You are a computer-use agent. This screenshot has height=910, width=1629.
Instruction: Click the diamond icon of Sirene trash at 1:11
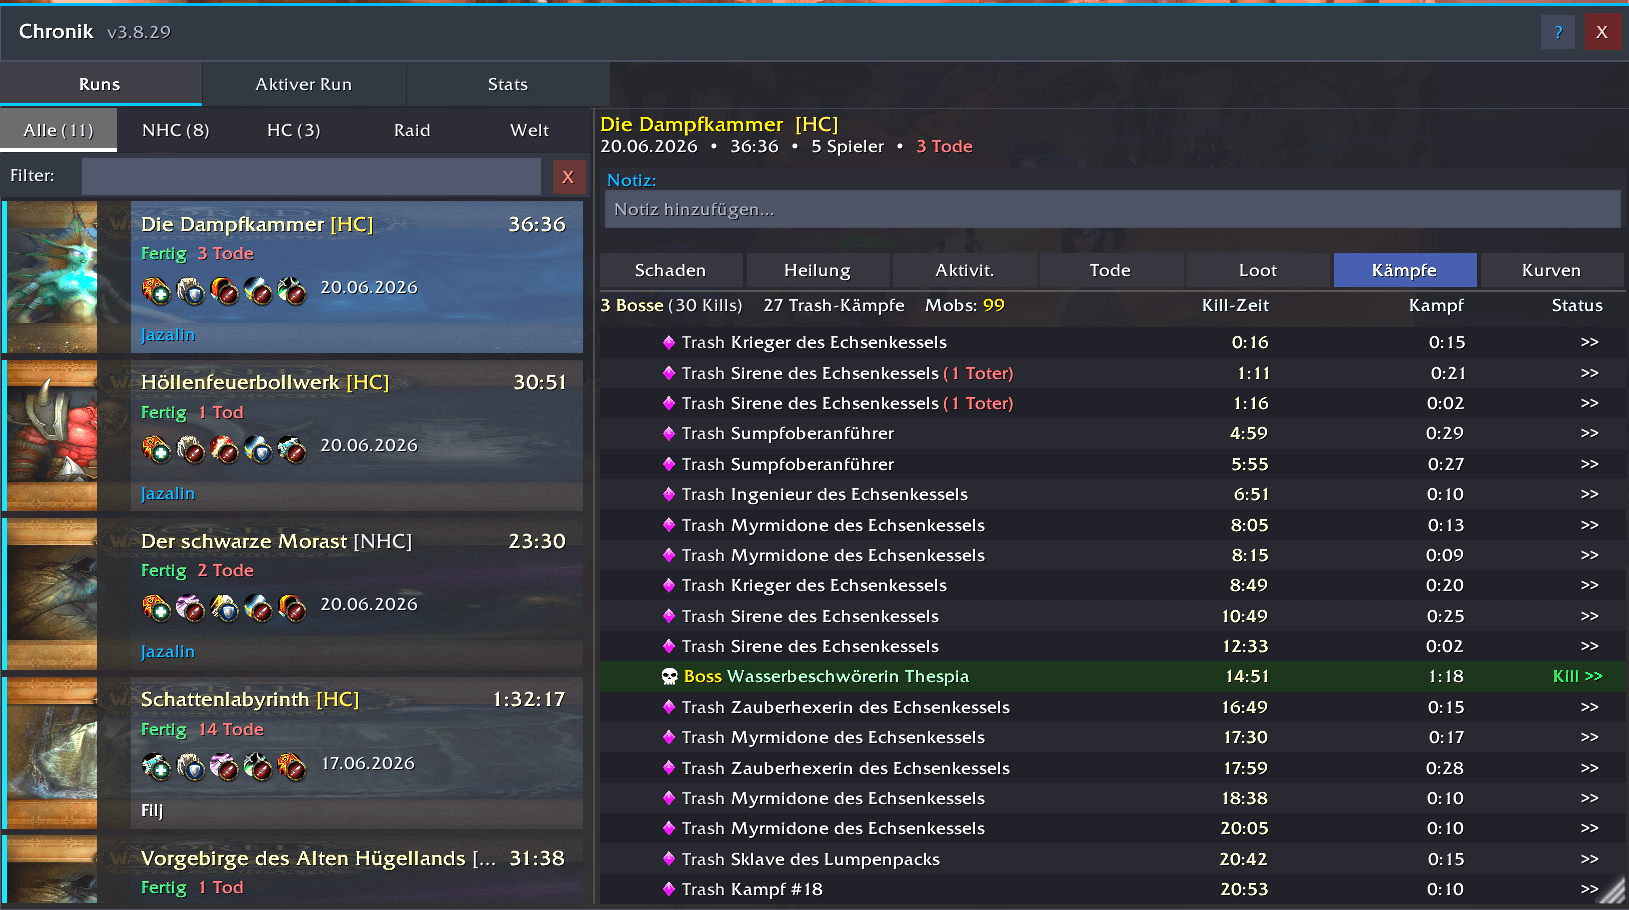coord(669,373)
